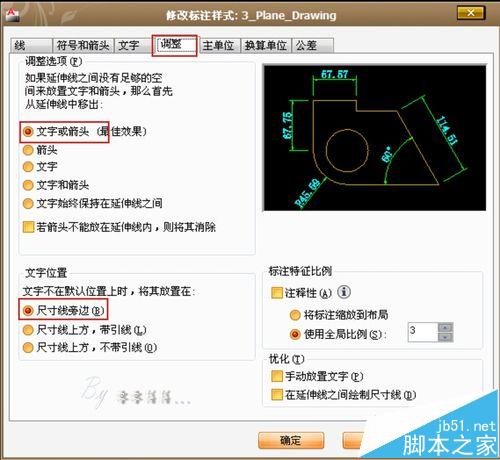Open the 公差 (Tolerances) tab

(x=313, y=45)
